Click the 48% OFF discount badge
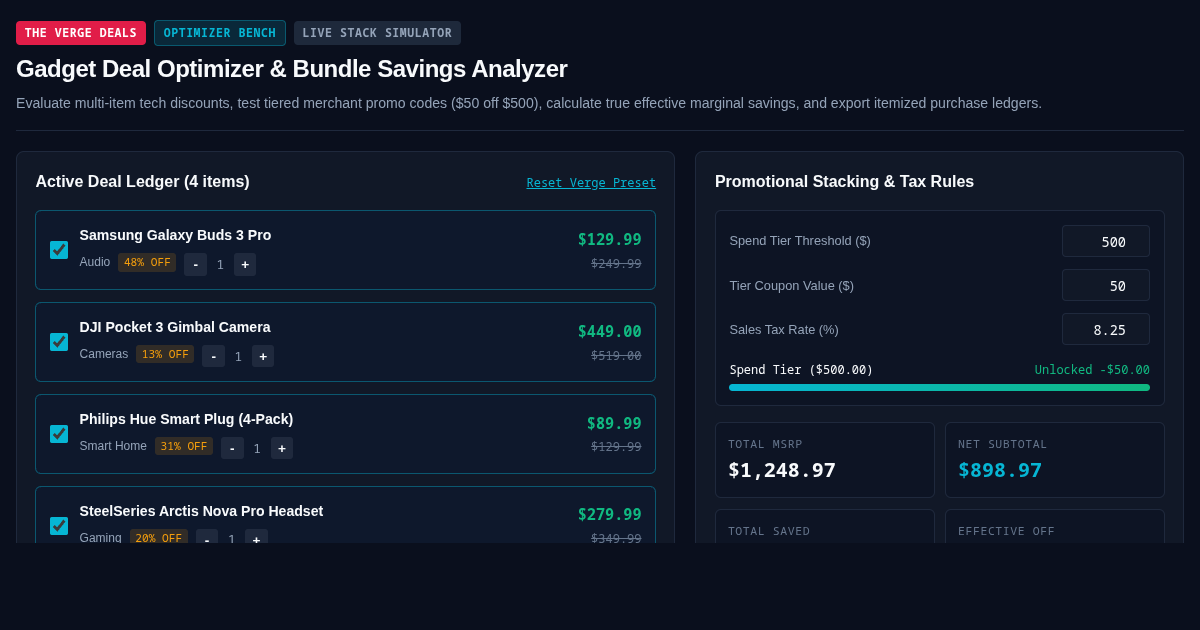 (x=147, y=263)
